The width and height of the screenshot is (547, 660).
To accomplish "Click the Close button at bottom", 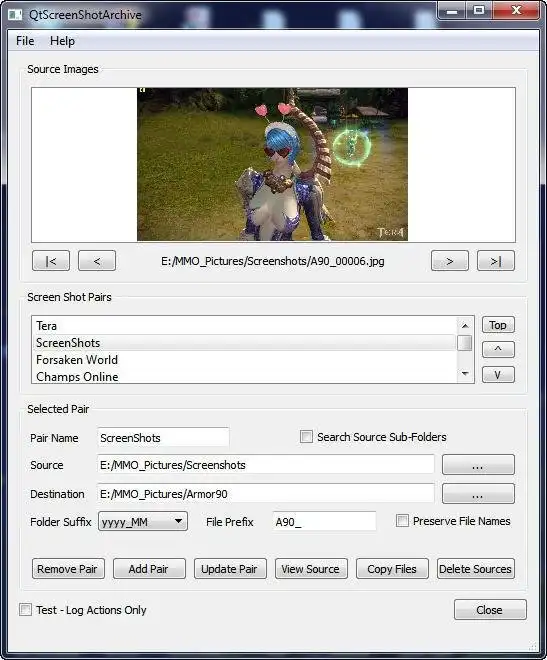I will click(490, 609).
